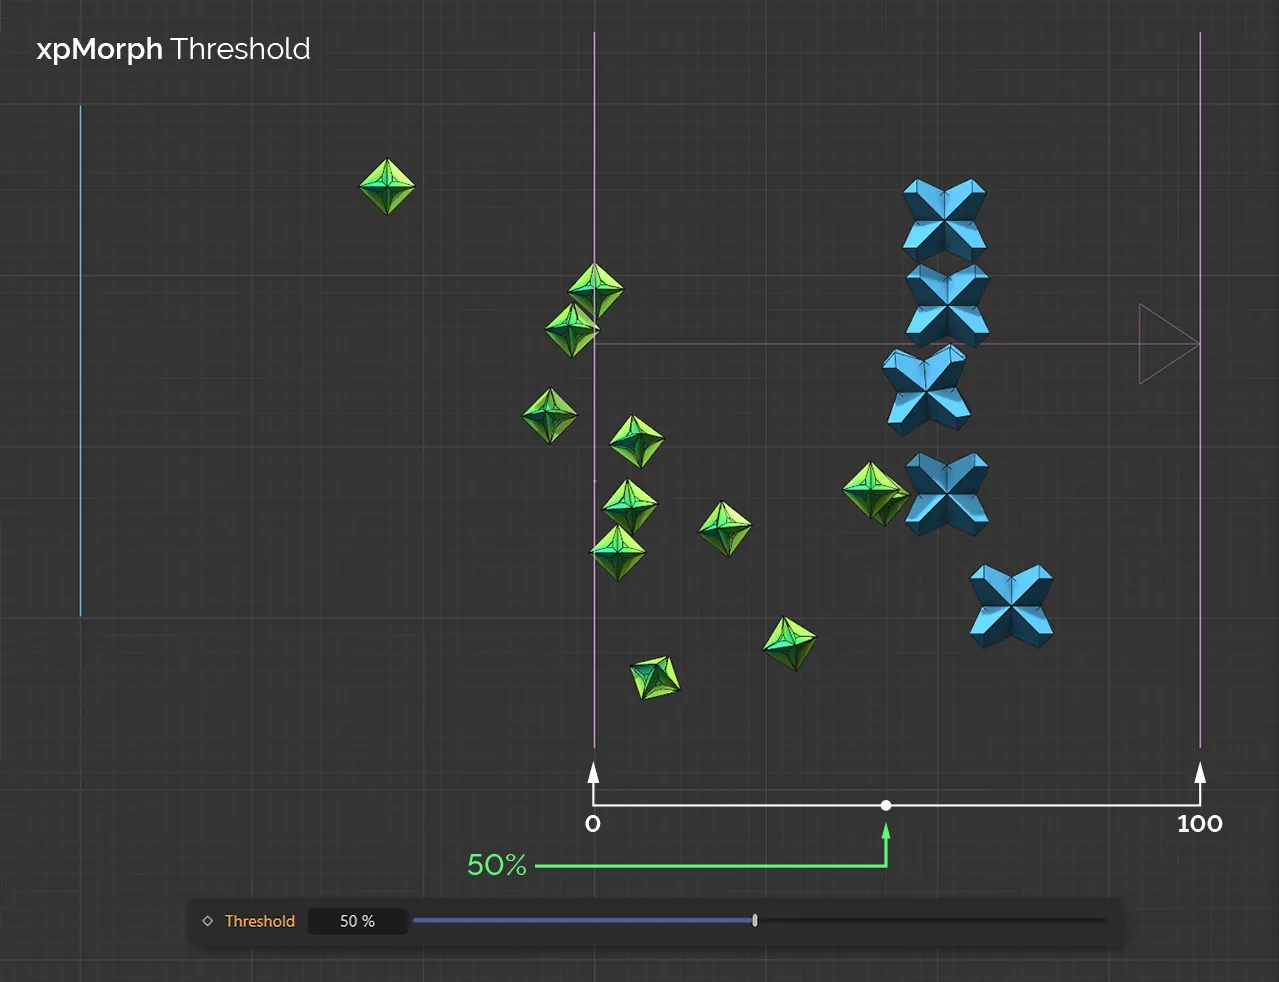Toggle the Threshold keyframe diamond

pos(207,921)
